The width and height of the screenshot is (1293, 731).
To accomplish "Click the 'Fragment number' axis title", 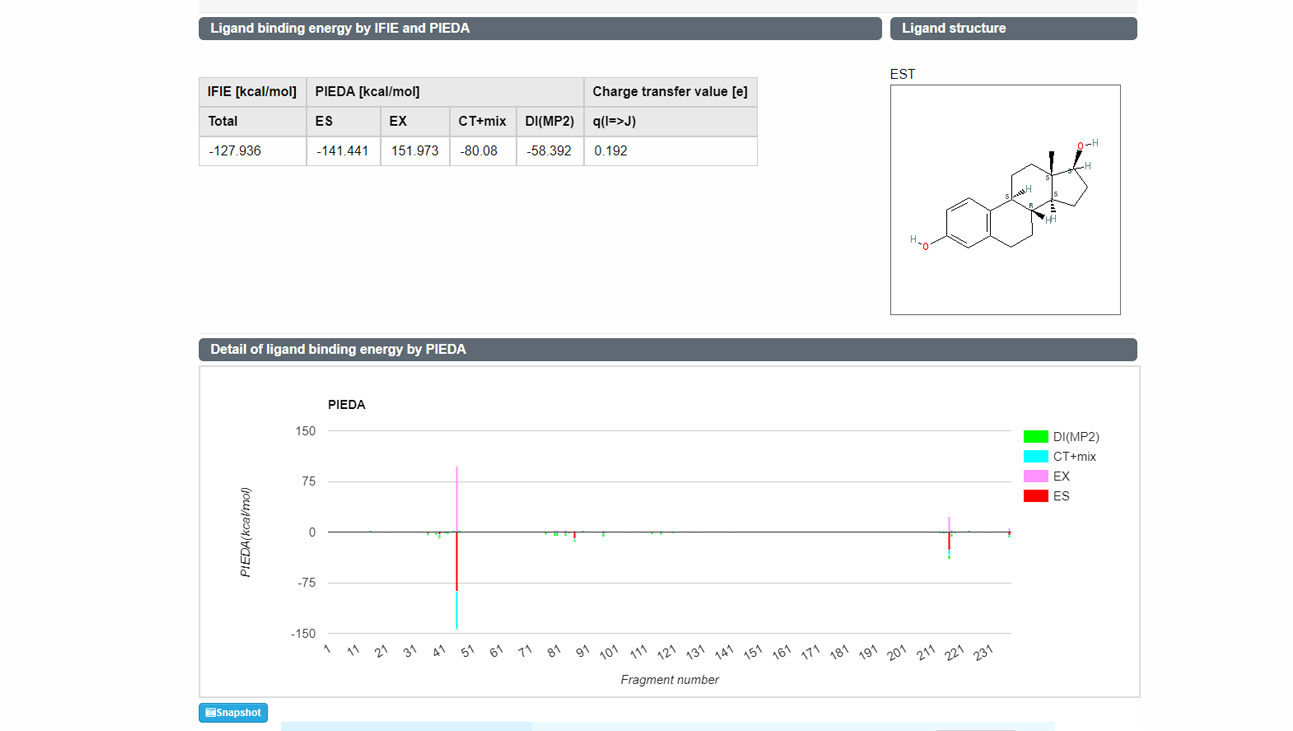I will point(670,680).
